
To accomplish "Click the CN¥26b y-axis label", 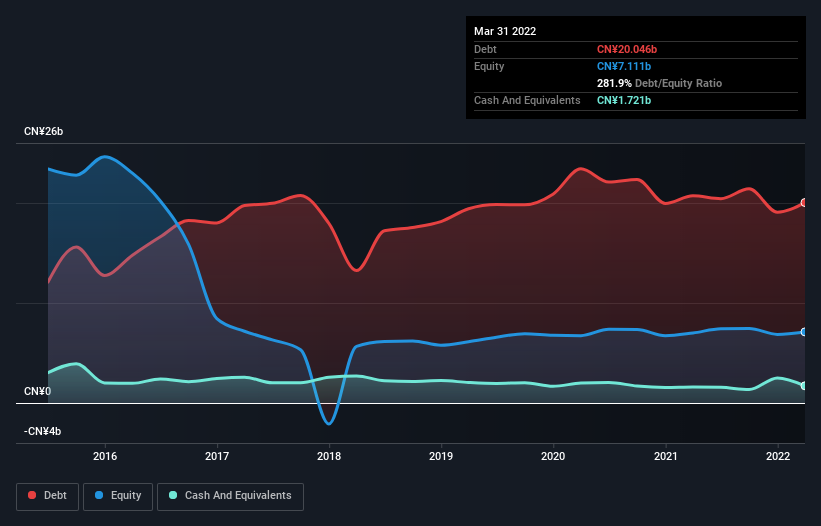I will 43,131.
